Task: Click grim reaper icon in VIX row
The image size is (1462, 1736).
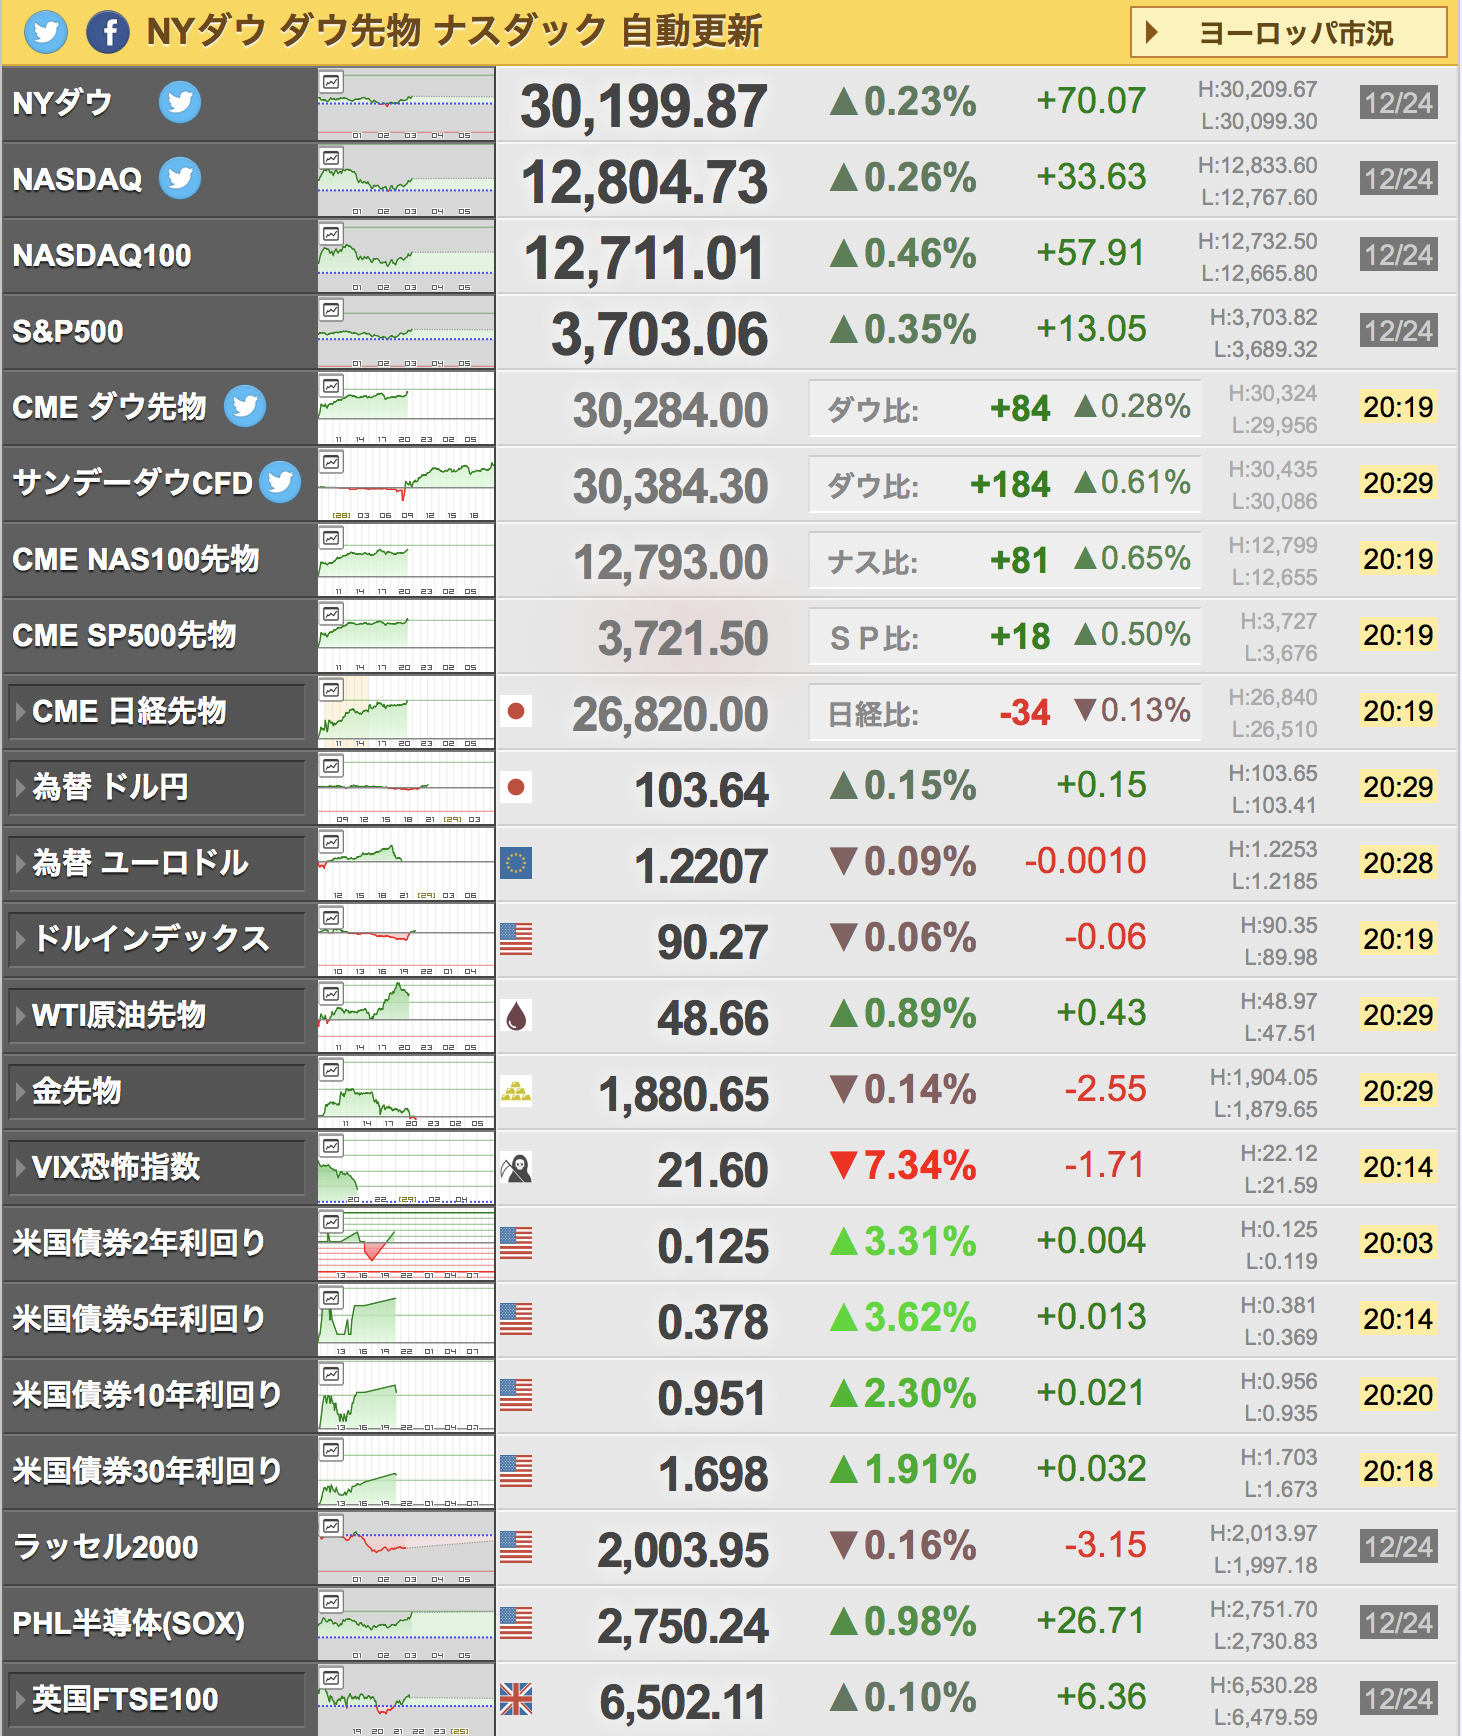Action: click(x=516, y=1167)
